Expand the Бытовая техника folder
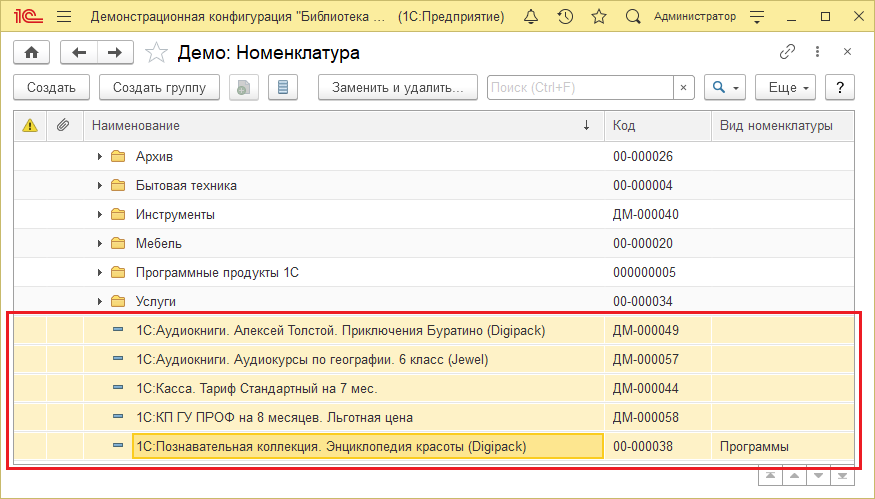875x499 pixels. tap(99, 185)
